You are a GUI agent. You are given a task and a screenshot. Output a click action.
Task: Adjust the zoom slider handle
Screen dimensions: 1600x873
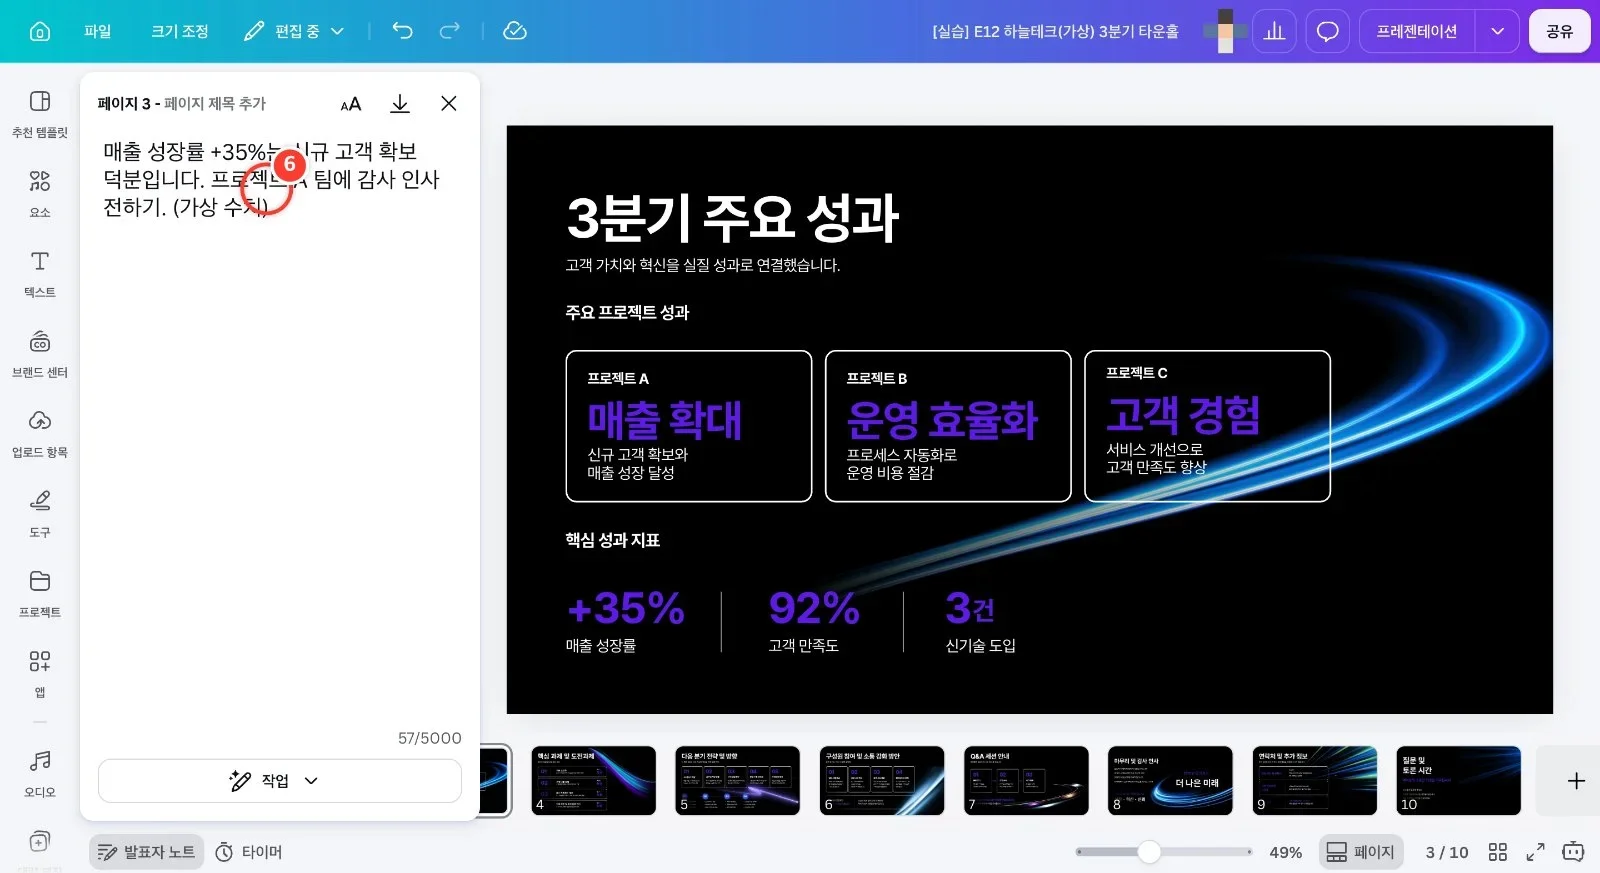[x=1149, y=852]
